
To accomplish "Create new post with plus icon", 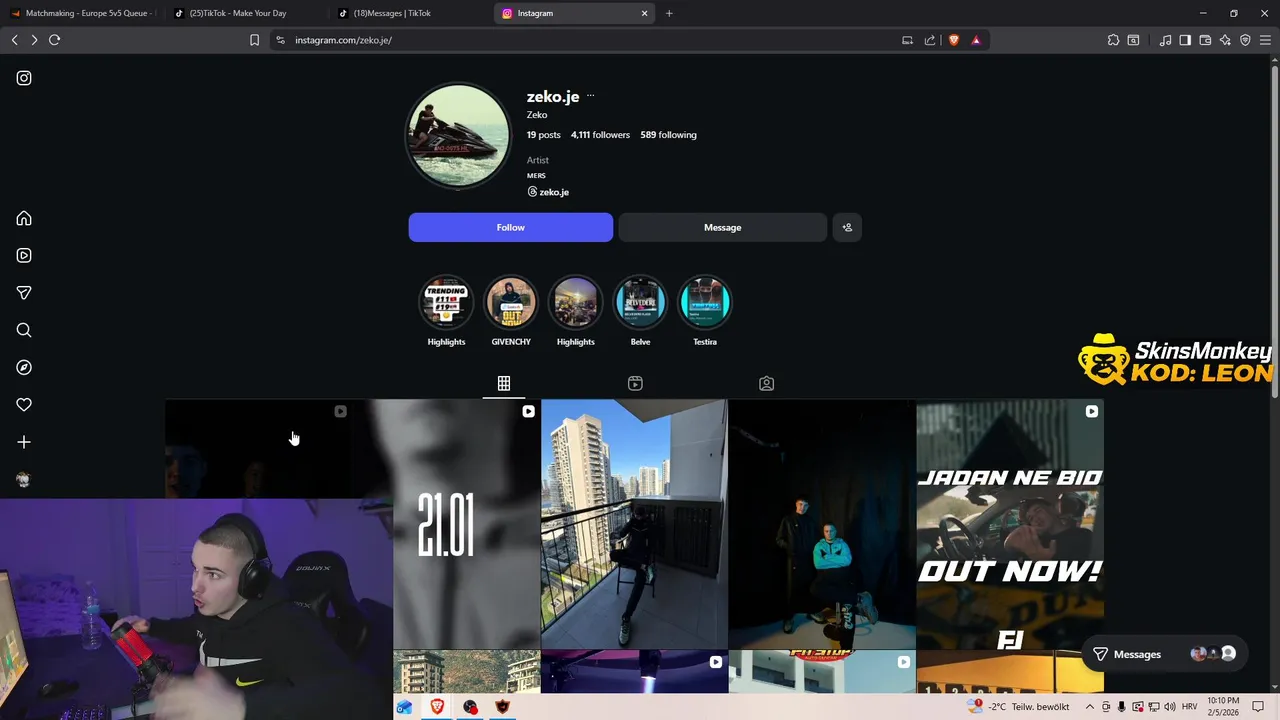I will (24, 442).
